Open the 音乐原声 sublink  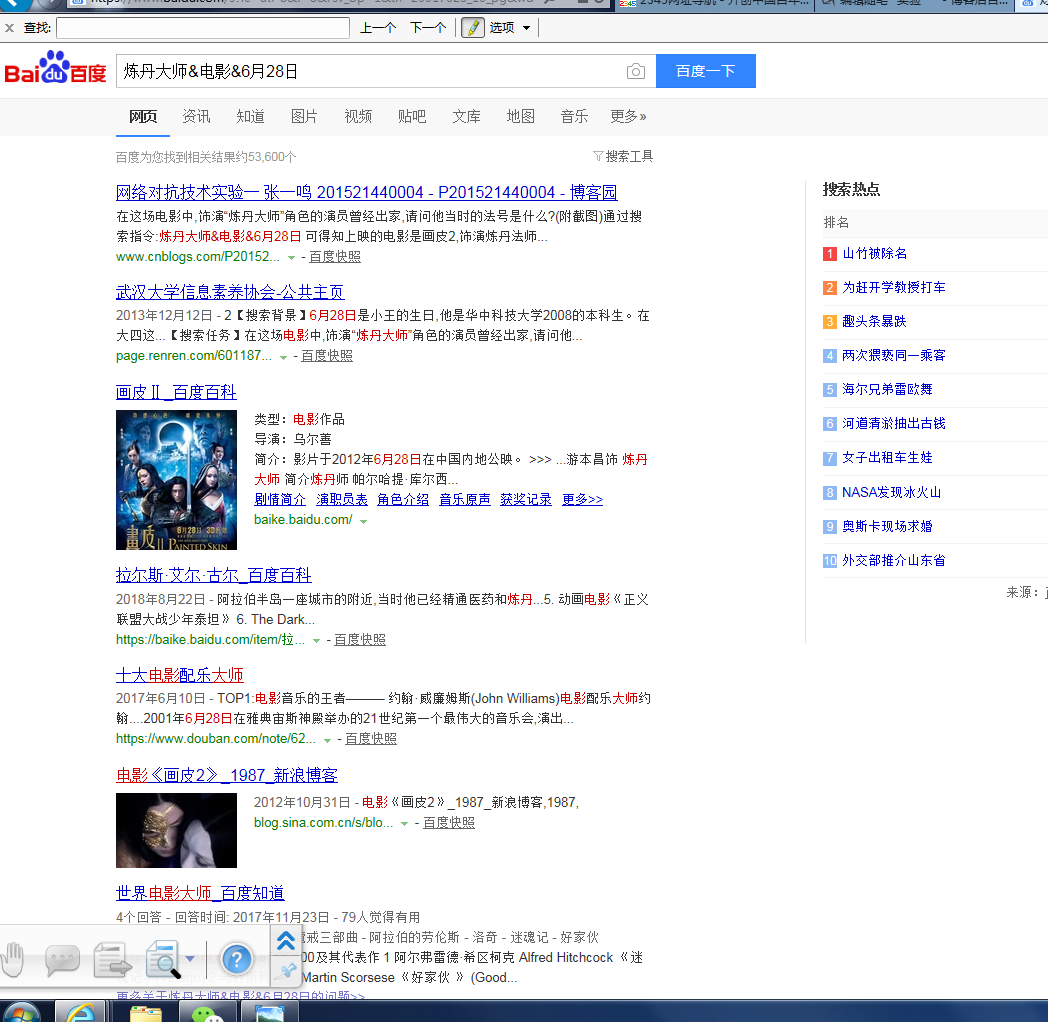(465, 499)
